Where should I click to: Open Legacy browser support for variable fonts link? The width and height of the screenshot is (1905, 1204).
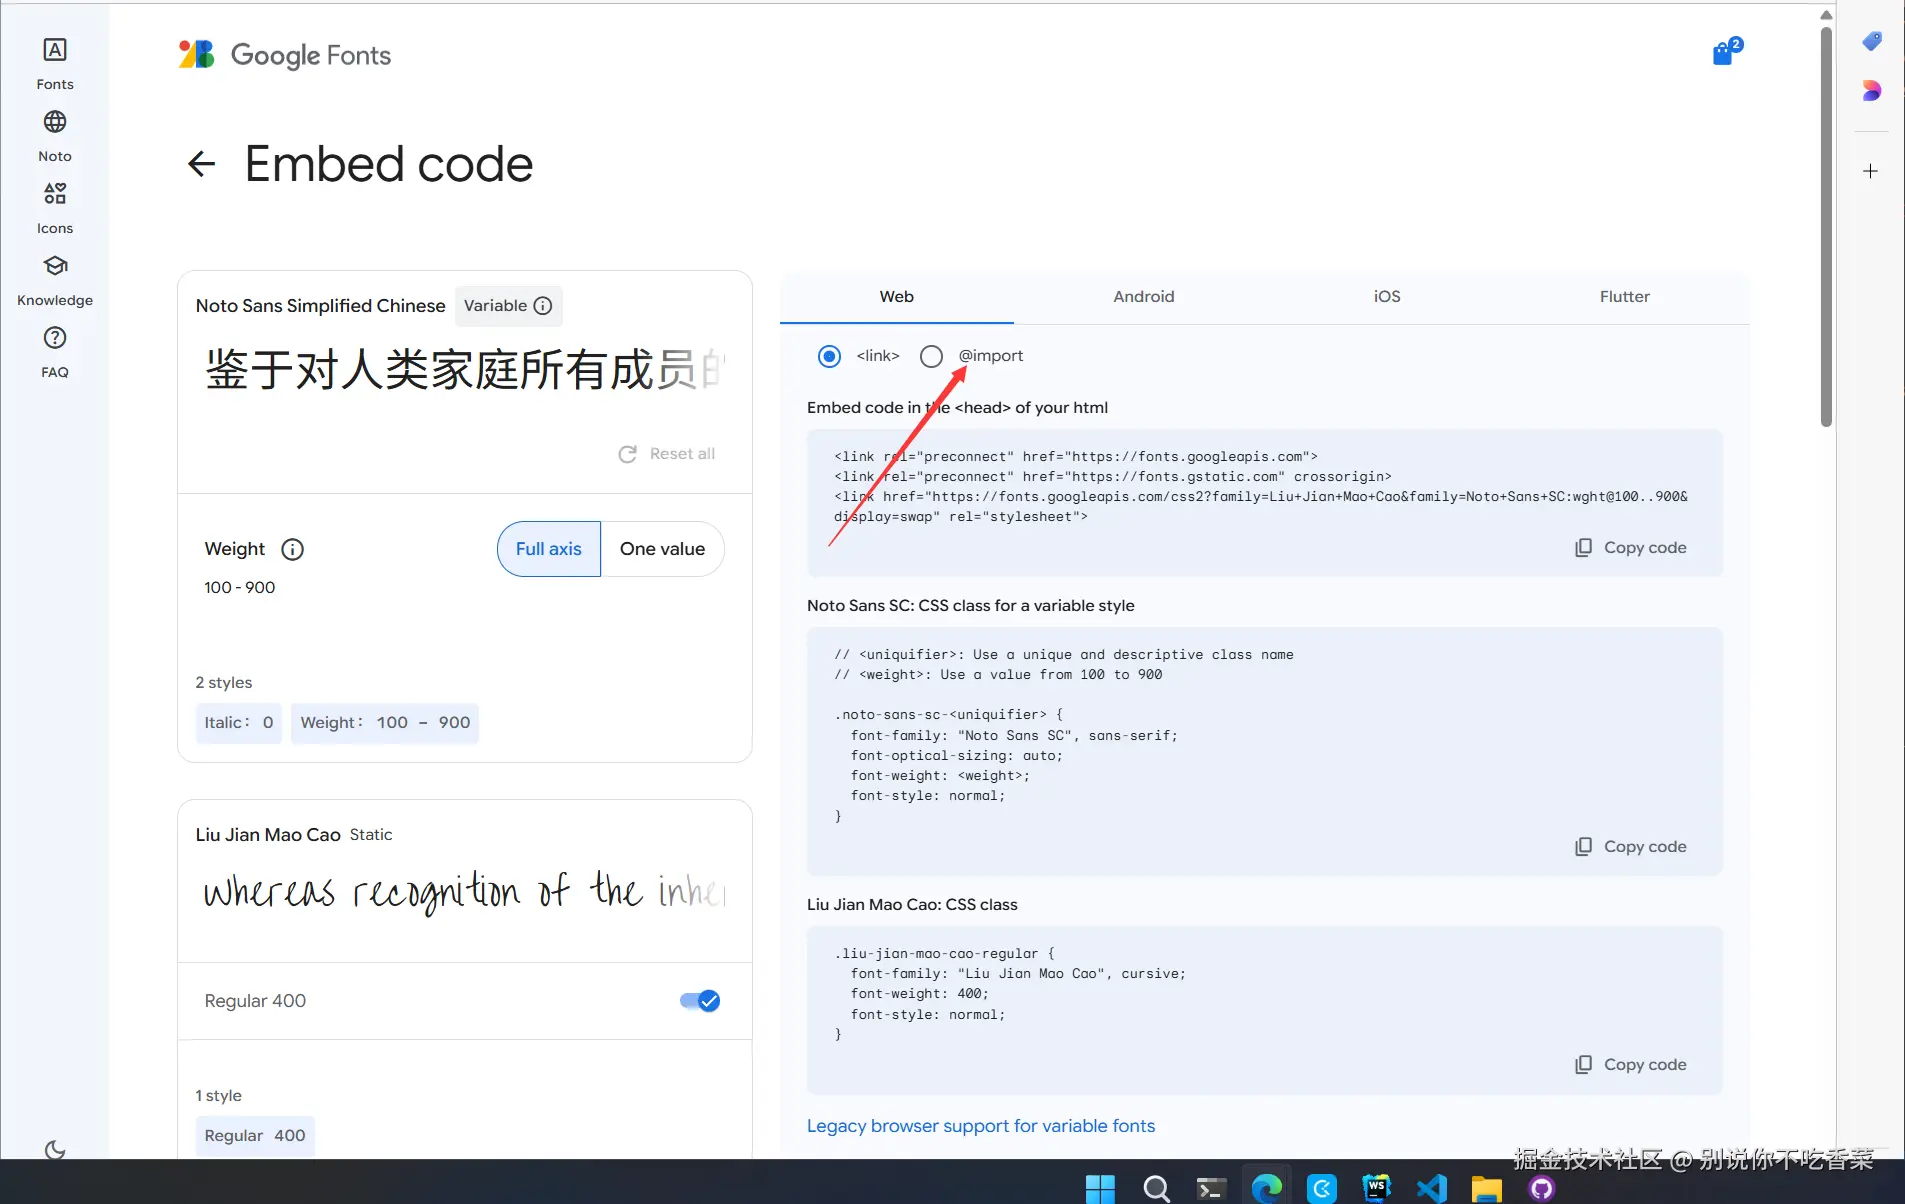point(981,1126)
